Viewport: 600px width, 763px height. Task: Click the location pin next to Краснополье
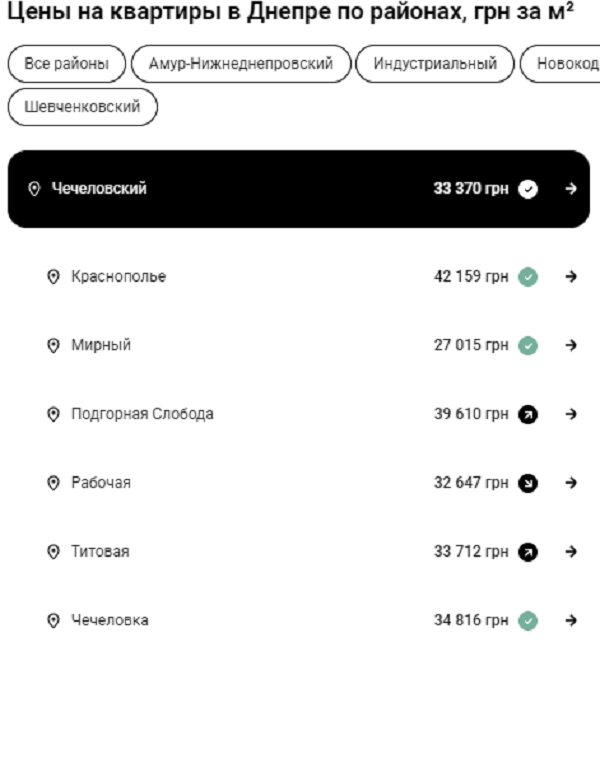pos(54,277)
